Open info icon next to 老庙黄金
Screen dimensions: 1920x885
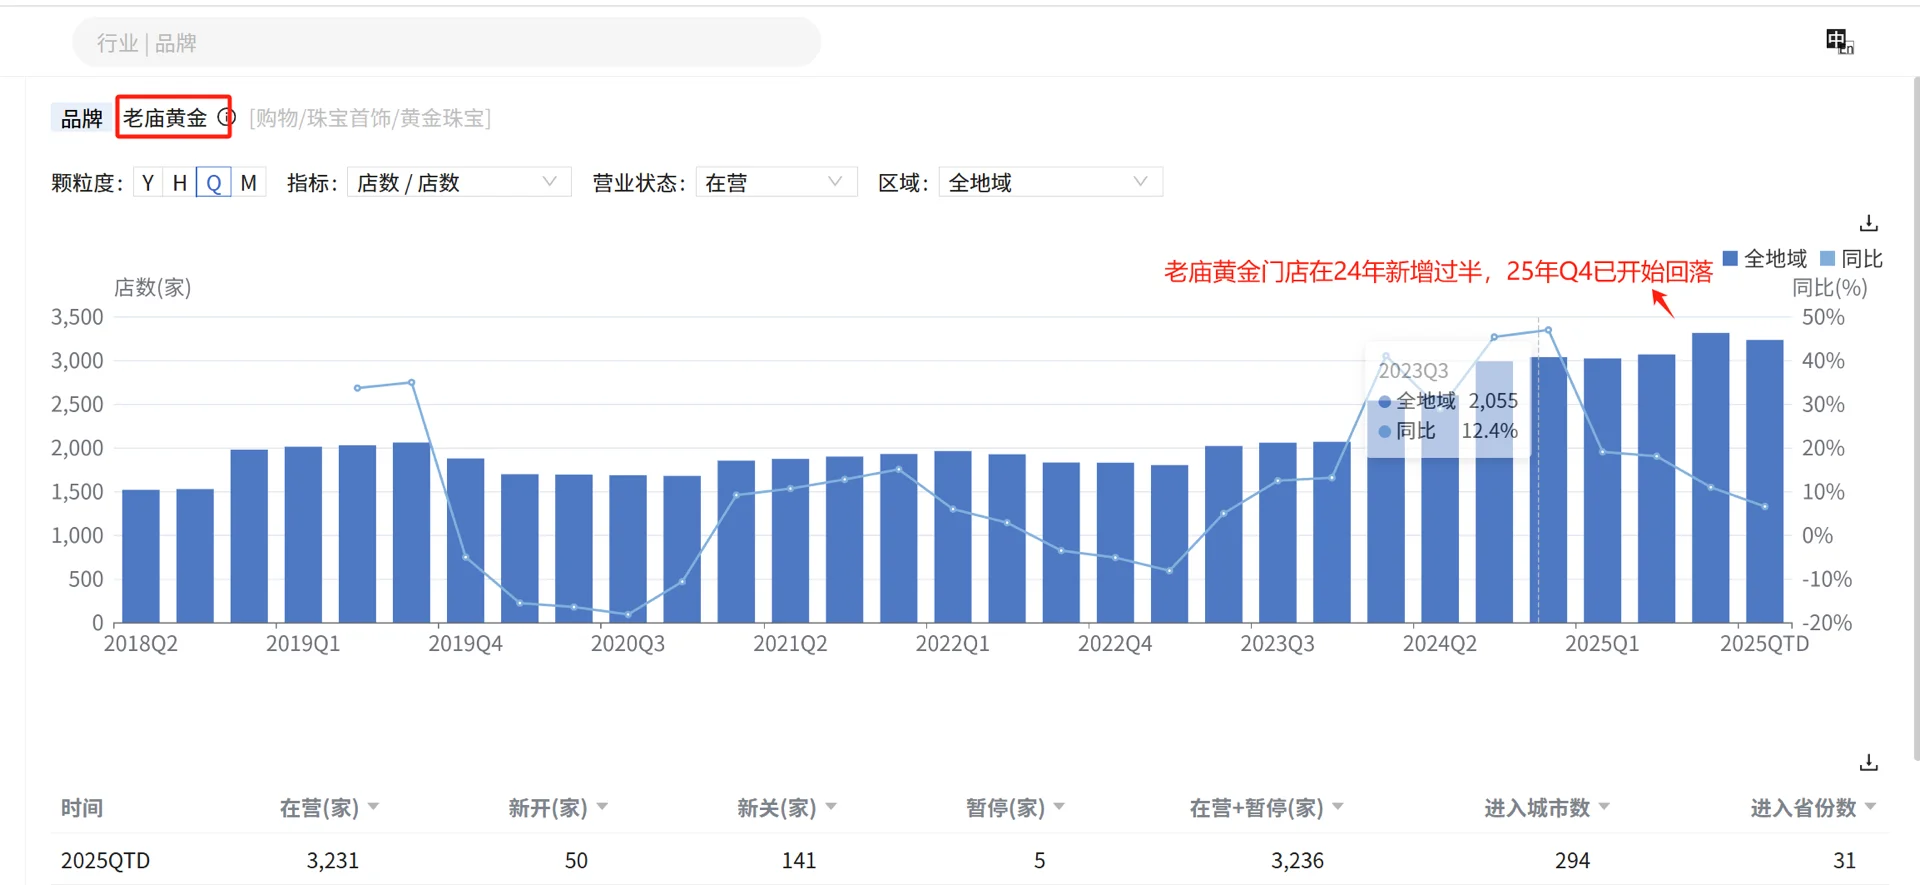pyautogui.click(x=226, y=117)
